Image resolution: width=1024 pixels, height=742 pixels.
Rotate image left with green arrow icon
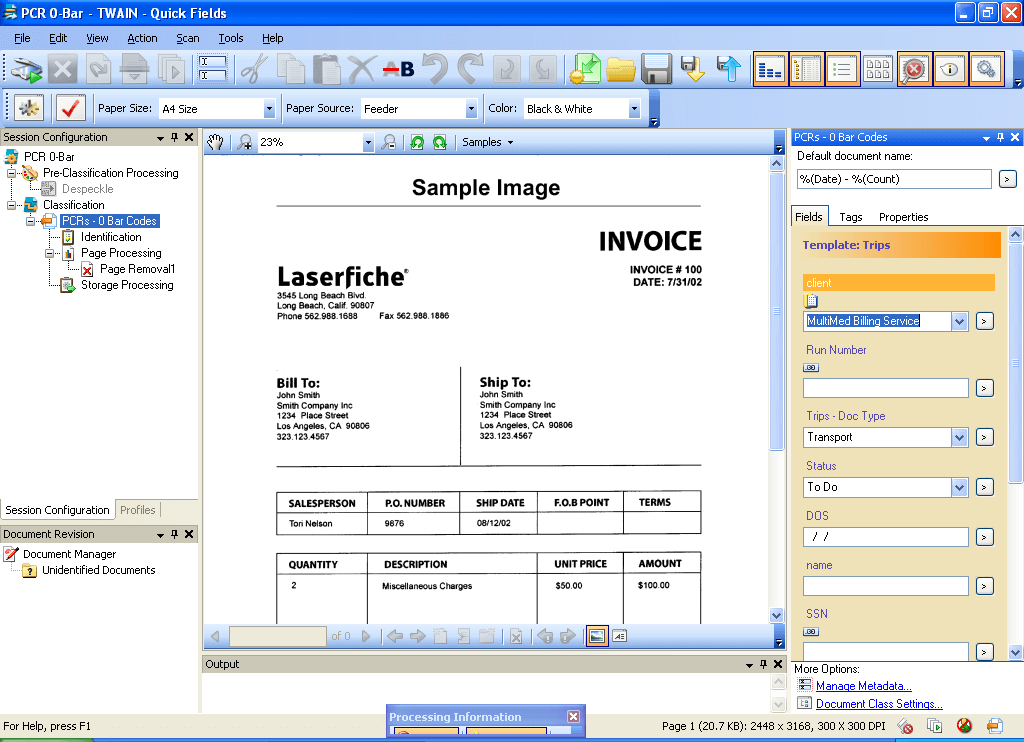point(417,142)
